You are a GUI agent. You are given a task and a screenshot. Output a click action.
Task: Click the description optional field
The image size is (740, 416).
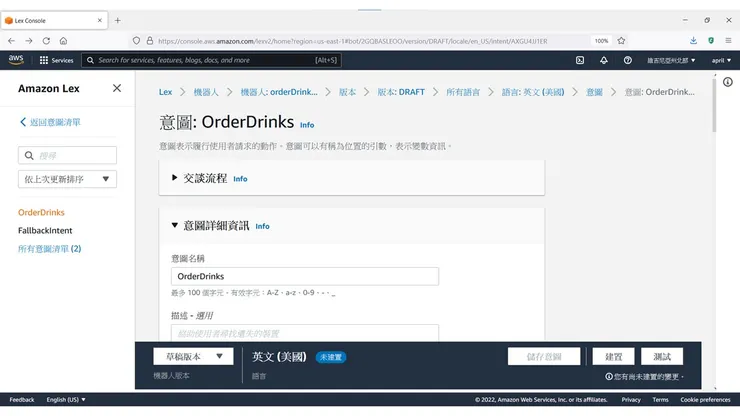[305, 332]
